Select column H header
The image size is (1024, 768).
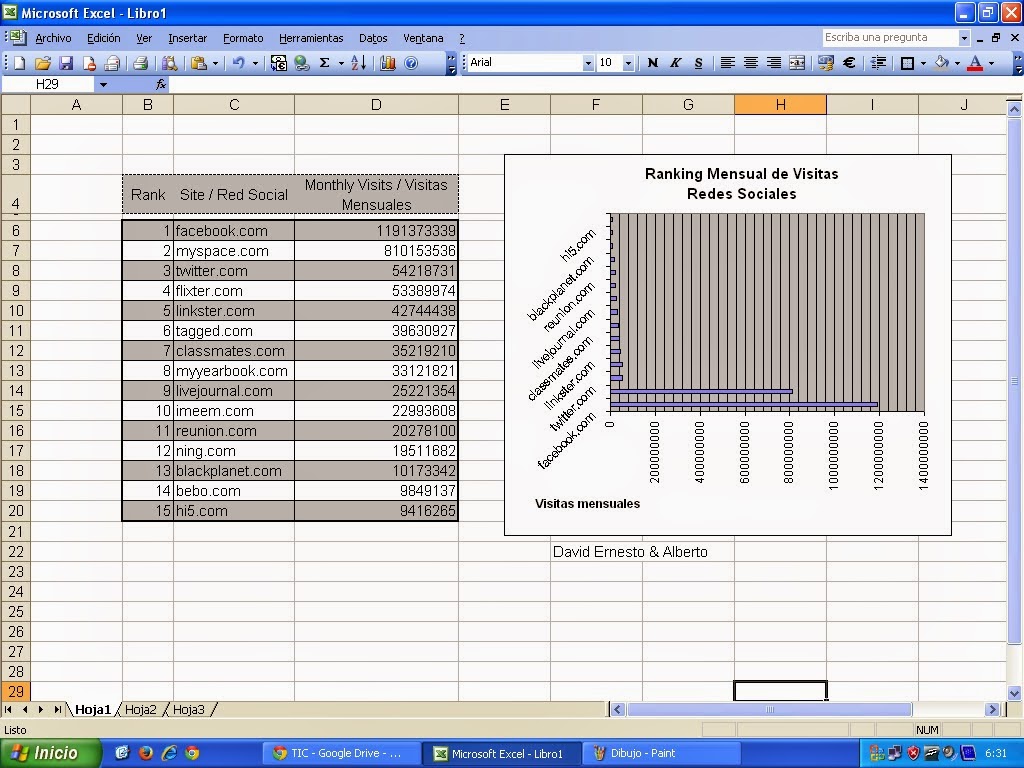pos(780,104)
